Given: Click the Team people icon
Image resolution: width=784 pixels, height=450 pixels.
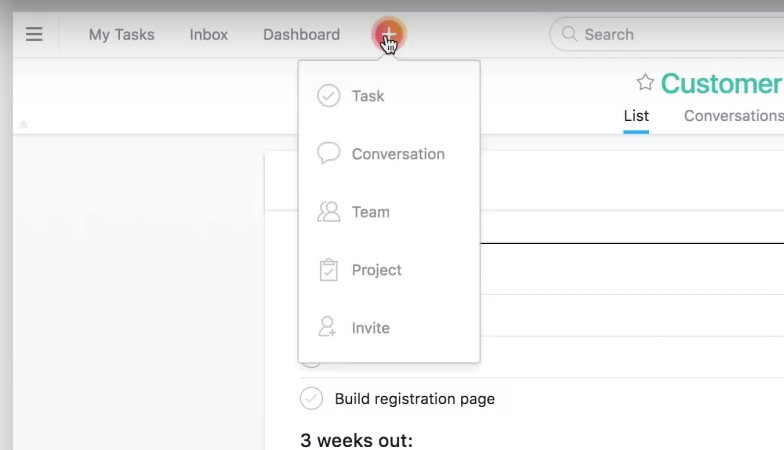Looking at the screenshot, I should tap(328, 212).
